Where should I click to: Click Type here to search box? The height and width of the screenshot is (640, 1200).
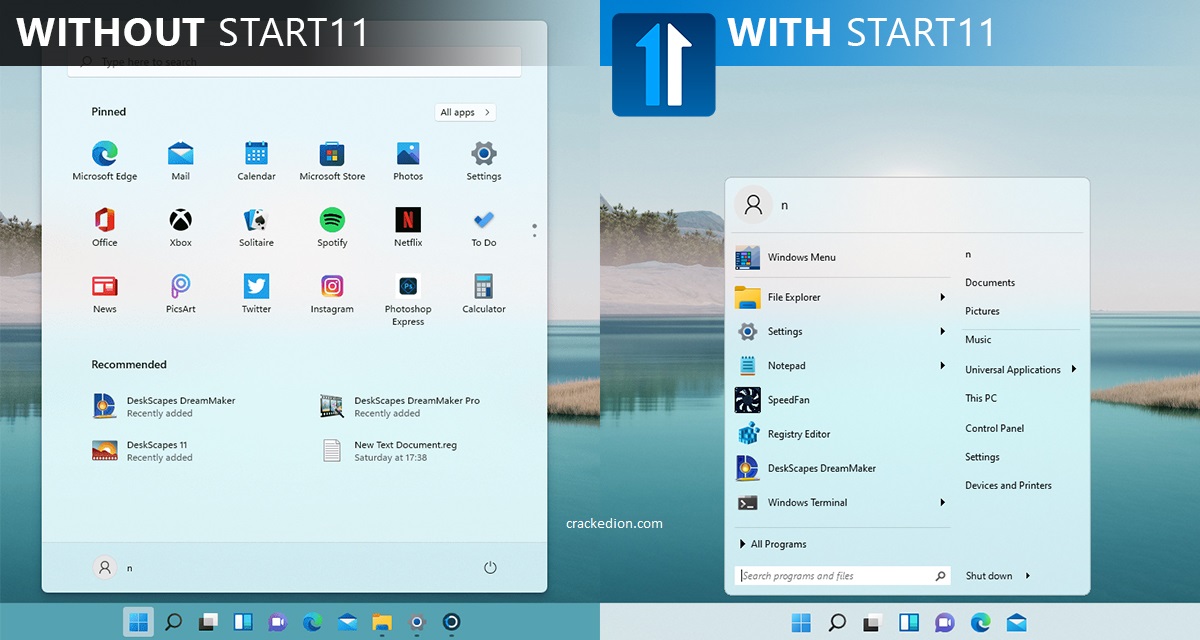click(x=294, y=62)
